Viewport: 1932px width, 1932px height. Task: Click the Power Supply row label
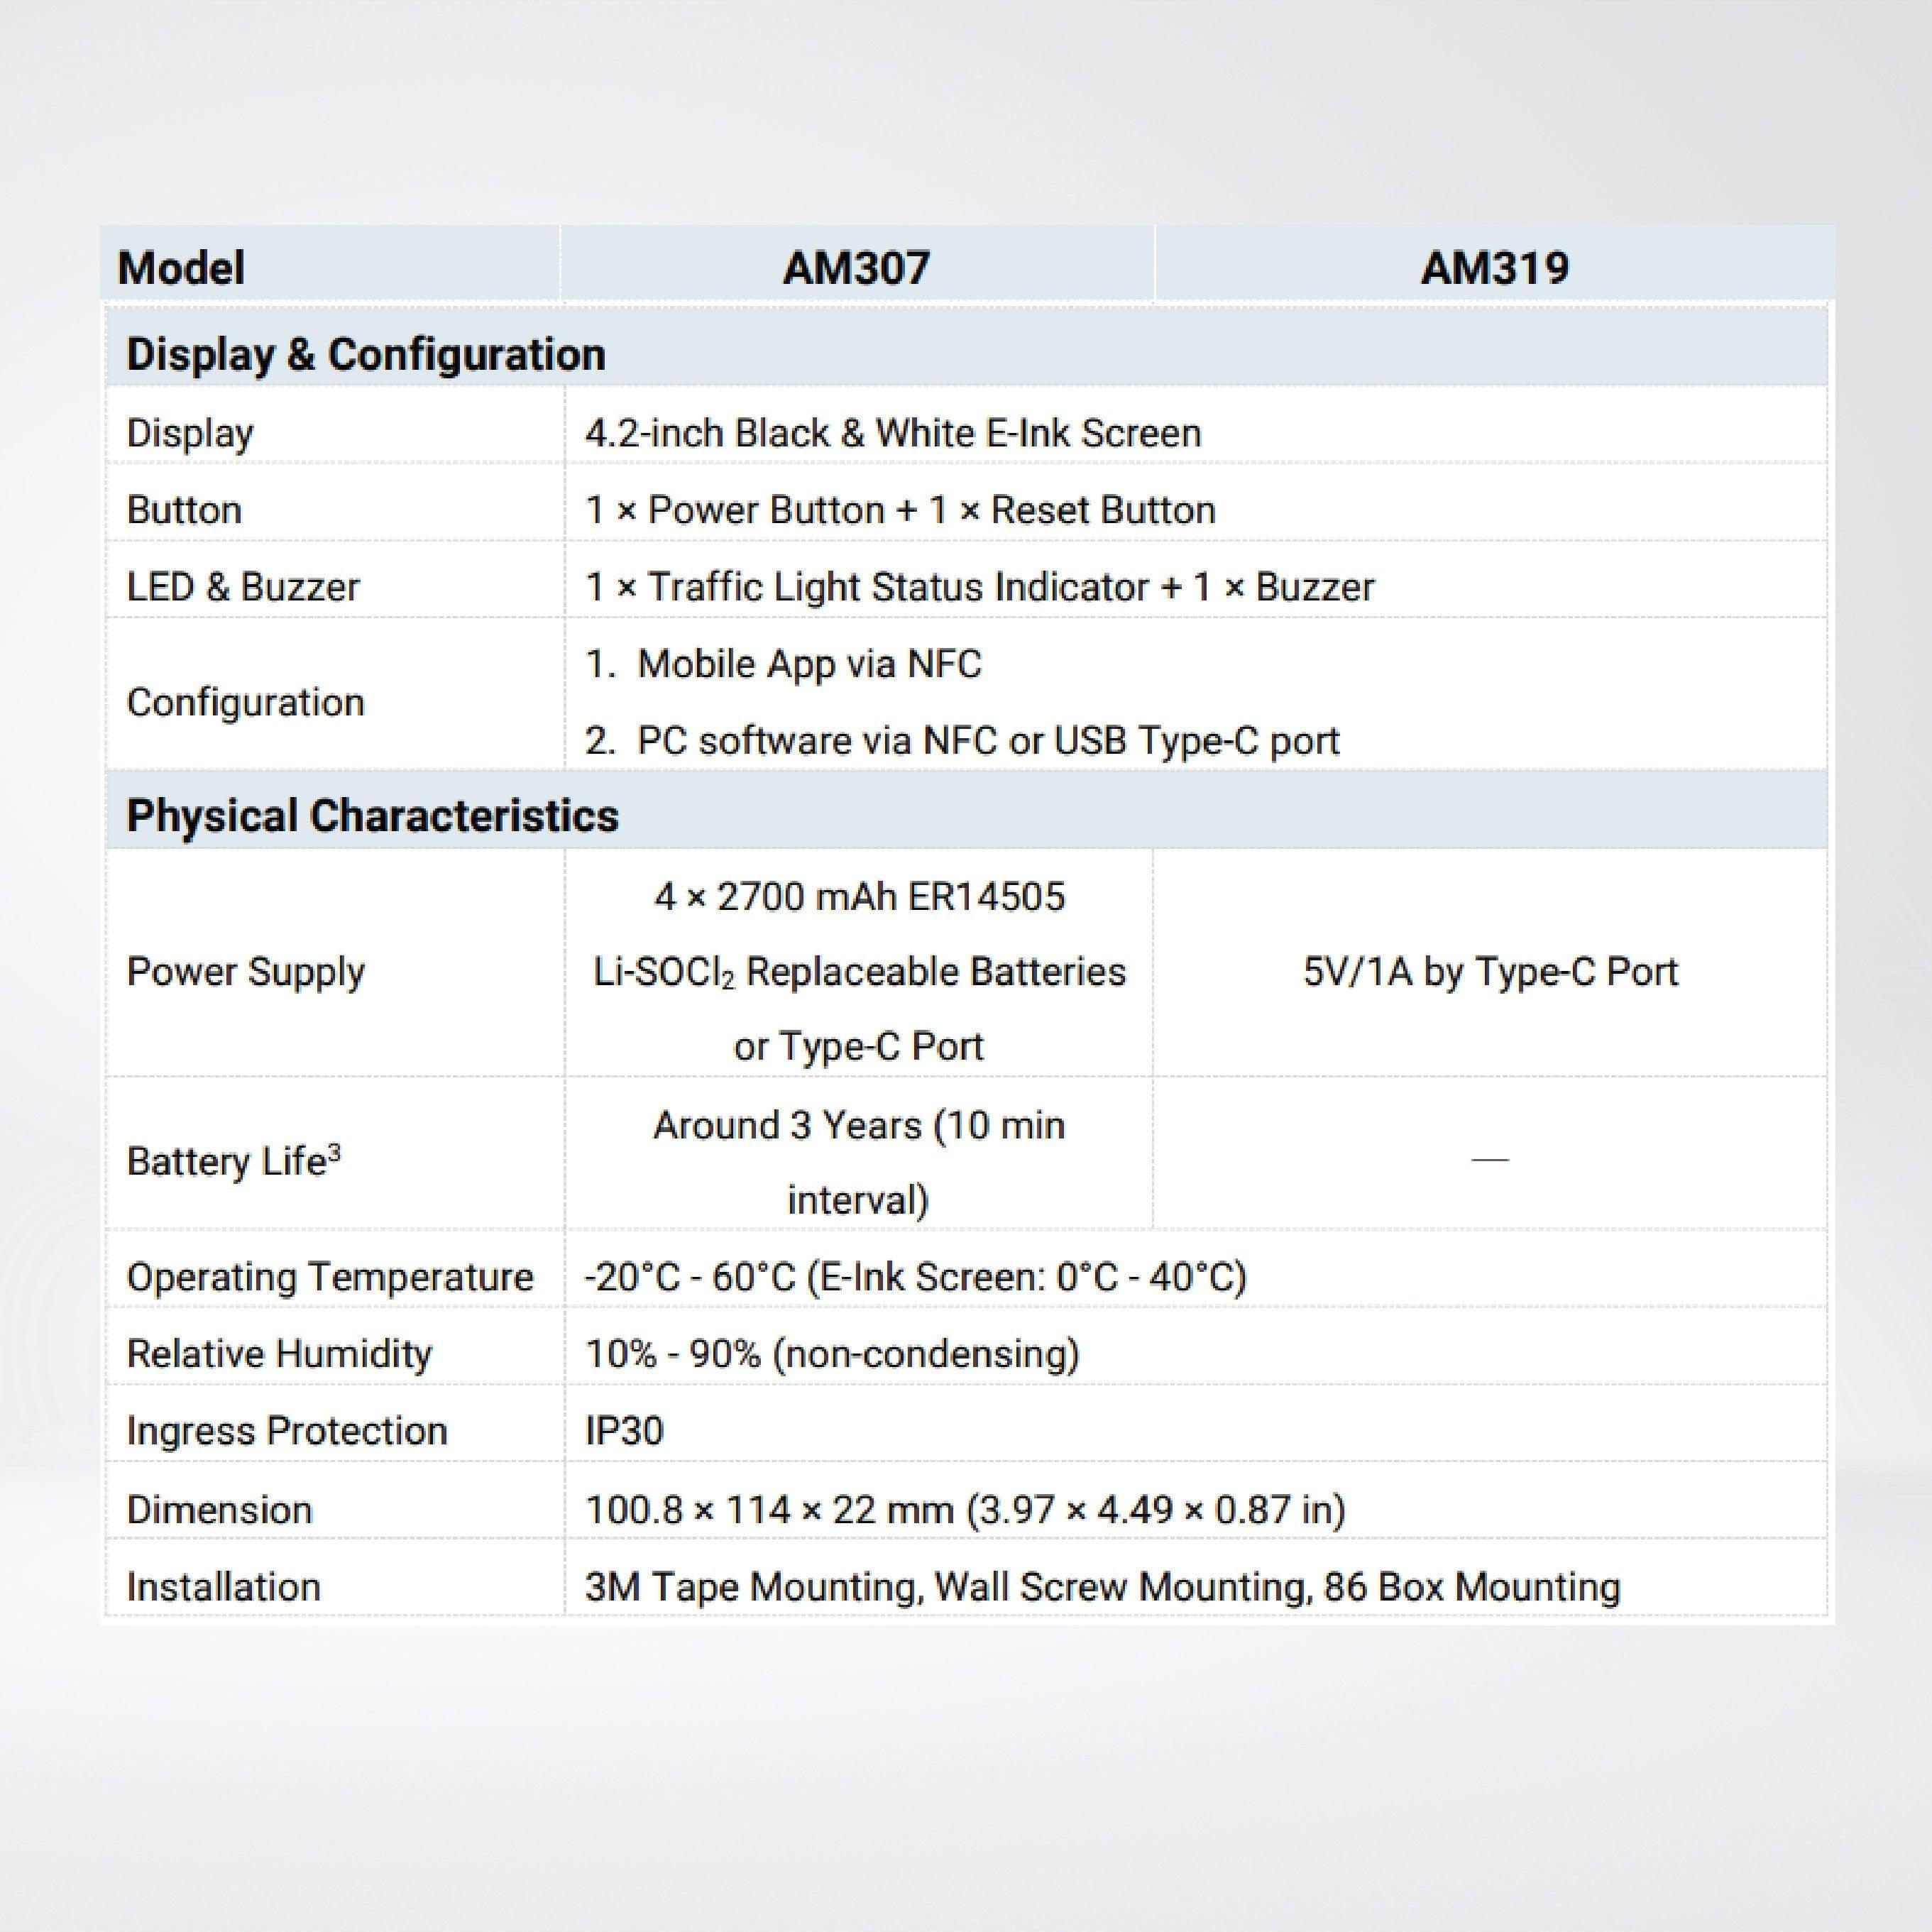click(245, 970)
